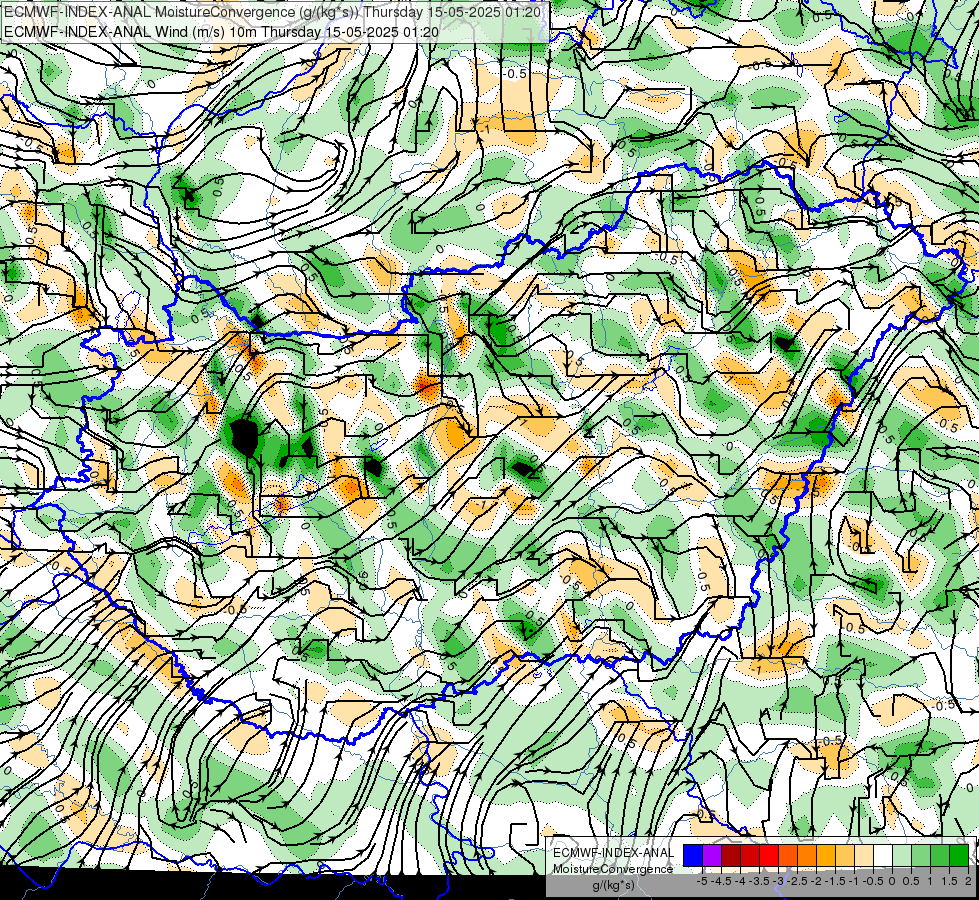
Task: Click the legend tick value -4
Action: (x=740, y=881)
